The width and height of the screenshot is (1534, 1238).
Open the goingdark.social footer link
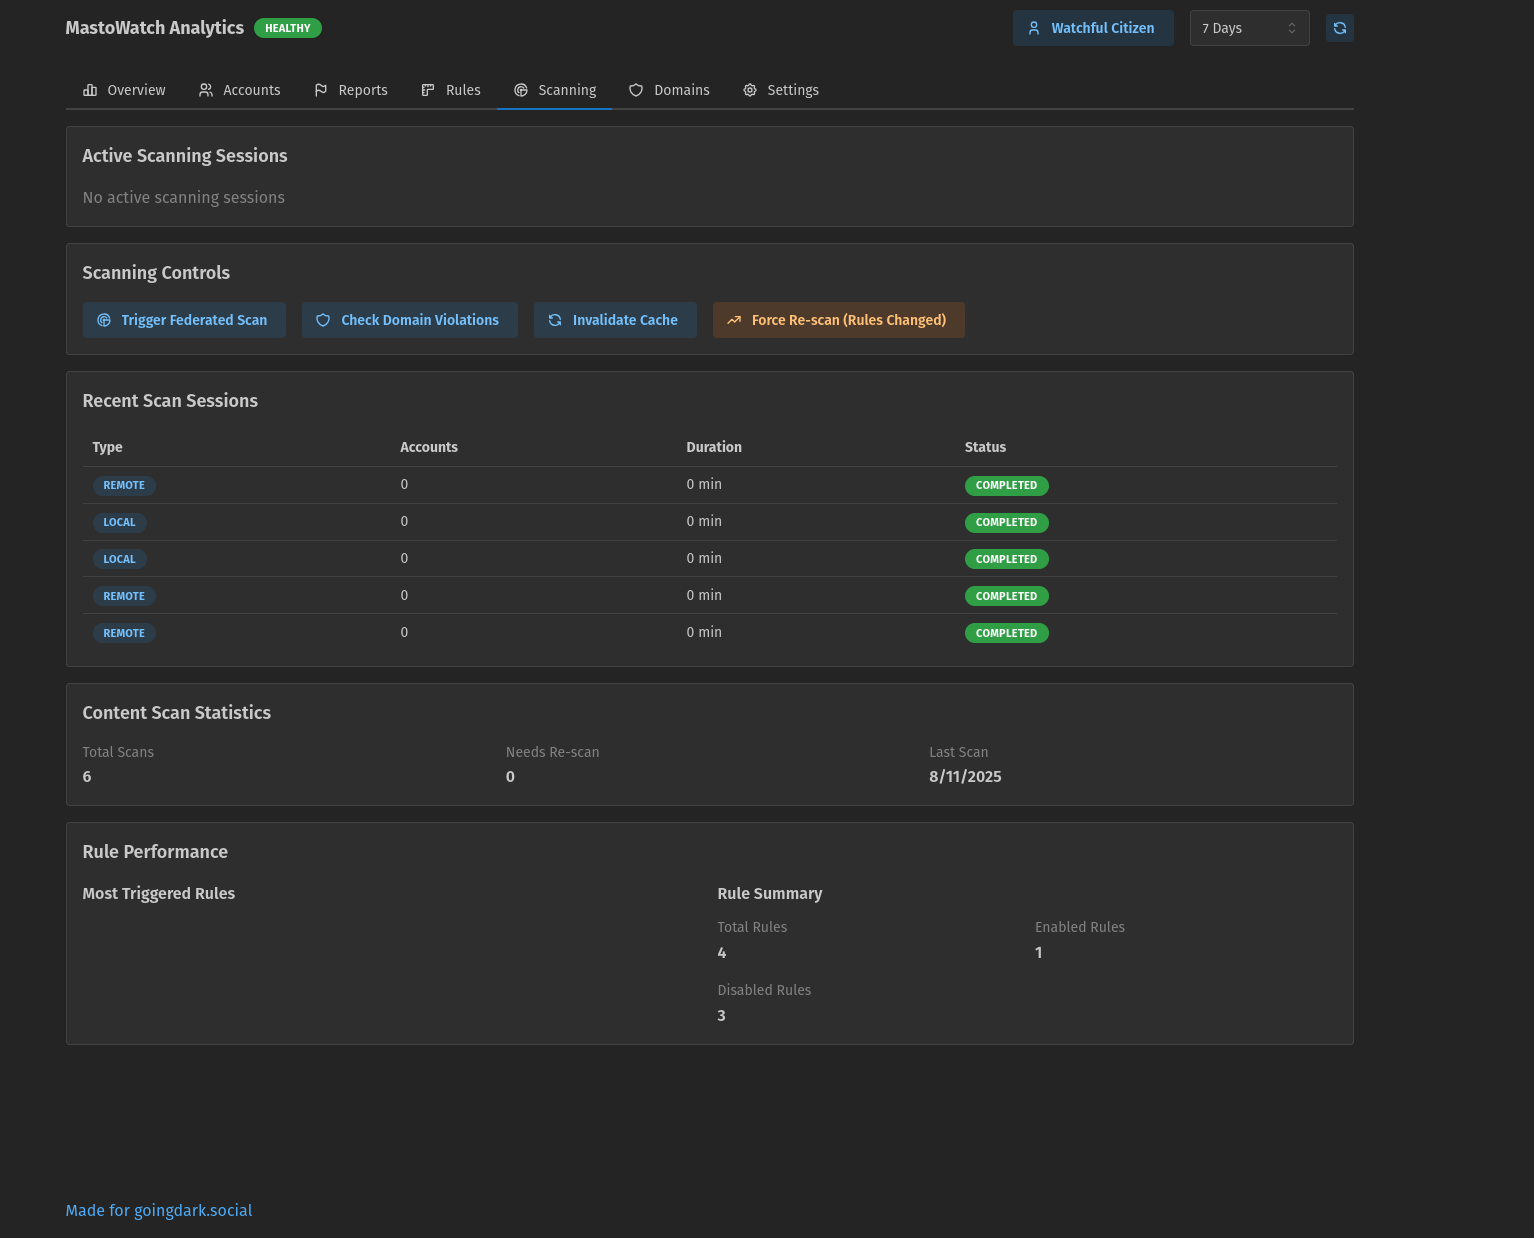point(159,1210)
